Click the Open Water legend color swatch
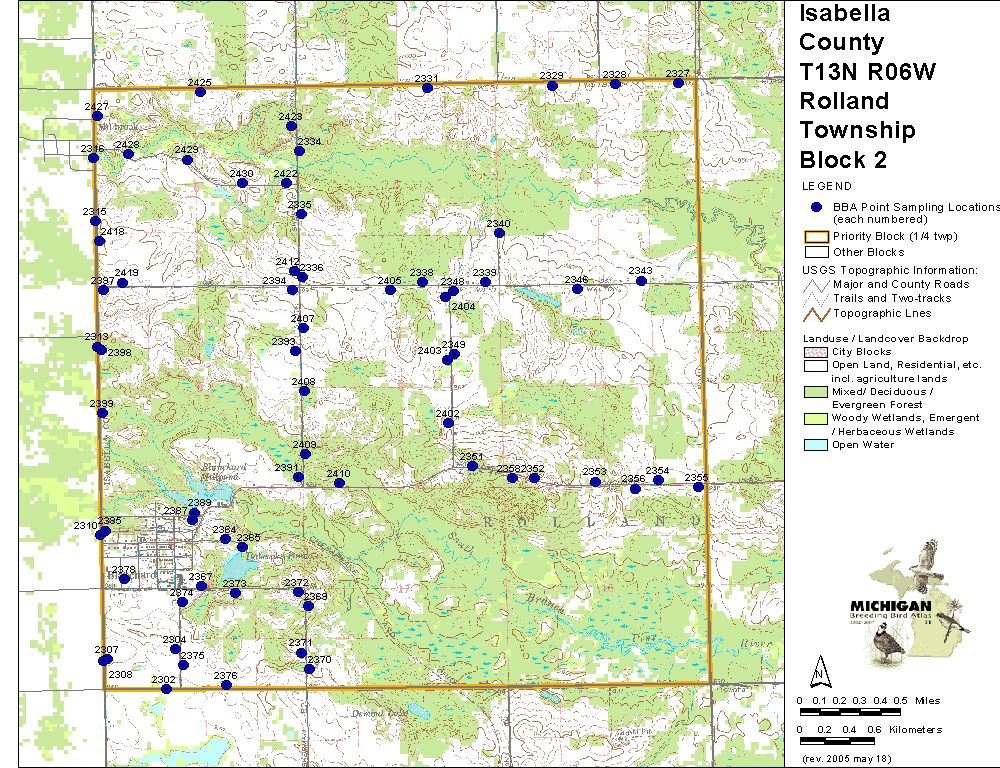Image resolution: width=1000 pixels, height=768 pixels. click(x=815, y=445)
